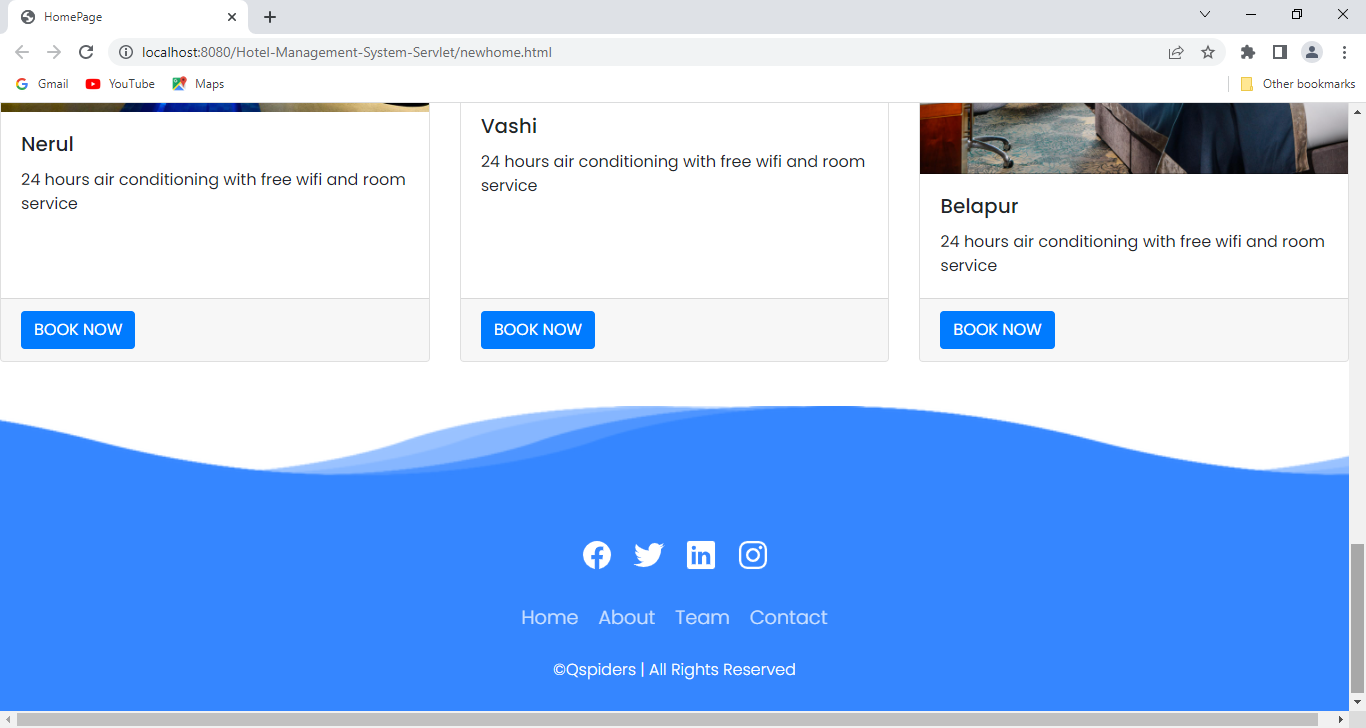Click the Belapur room image
This screenshot has height=728, width=1366.
point(1134,138)
